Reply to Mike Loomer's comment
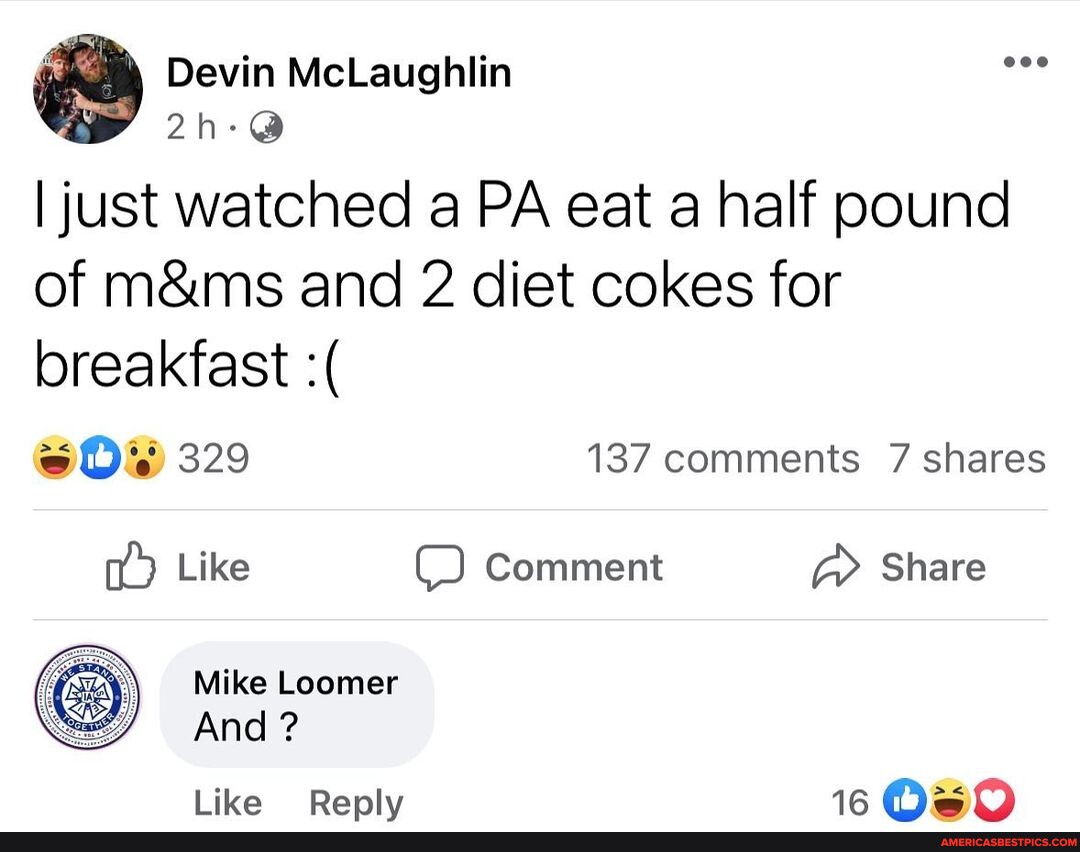This screenshot has height=852, width=1080. [355, 801]
